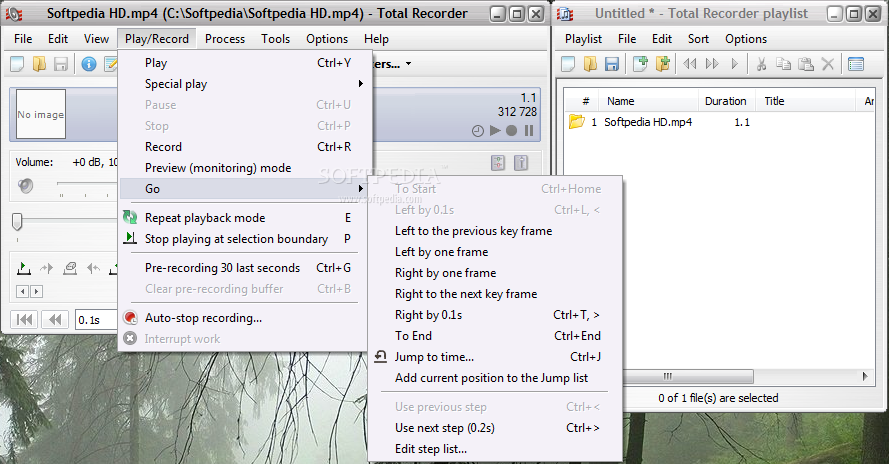Open the Play/Record menu
The height and width of the screenshot is (464, 889).
[x=157, y=39]
